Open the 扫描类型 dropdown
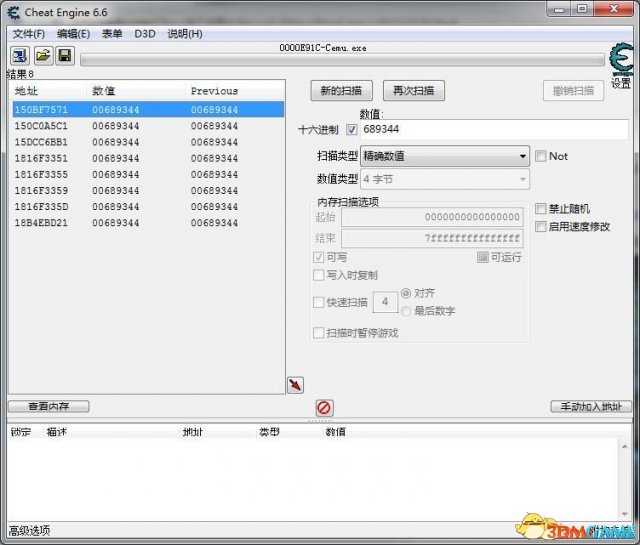 tap(445, 156)
